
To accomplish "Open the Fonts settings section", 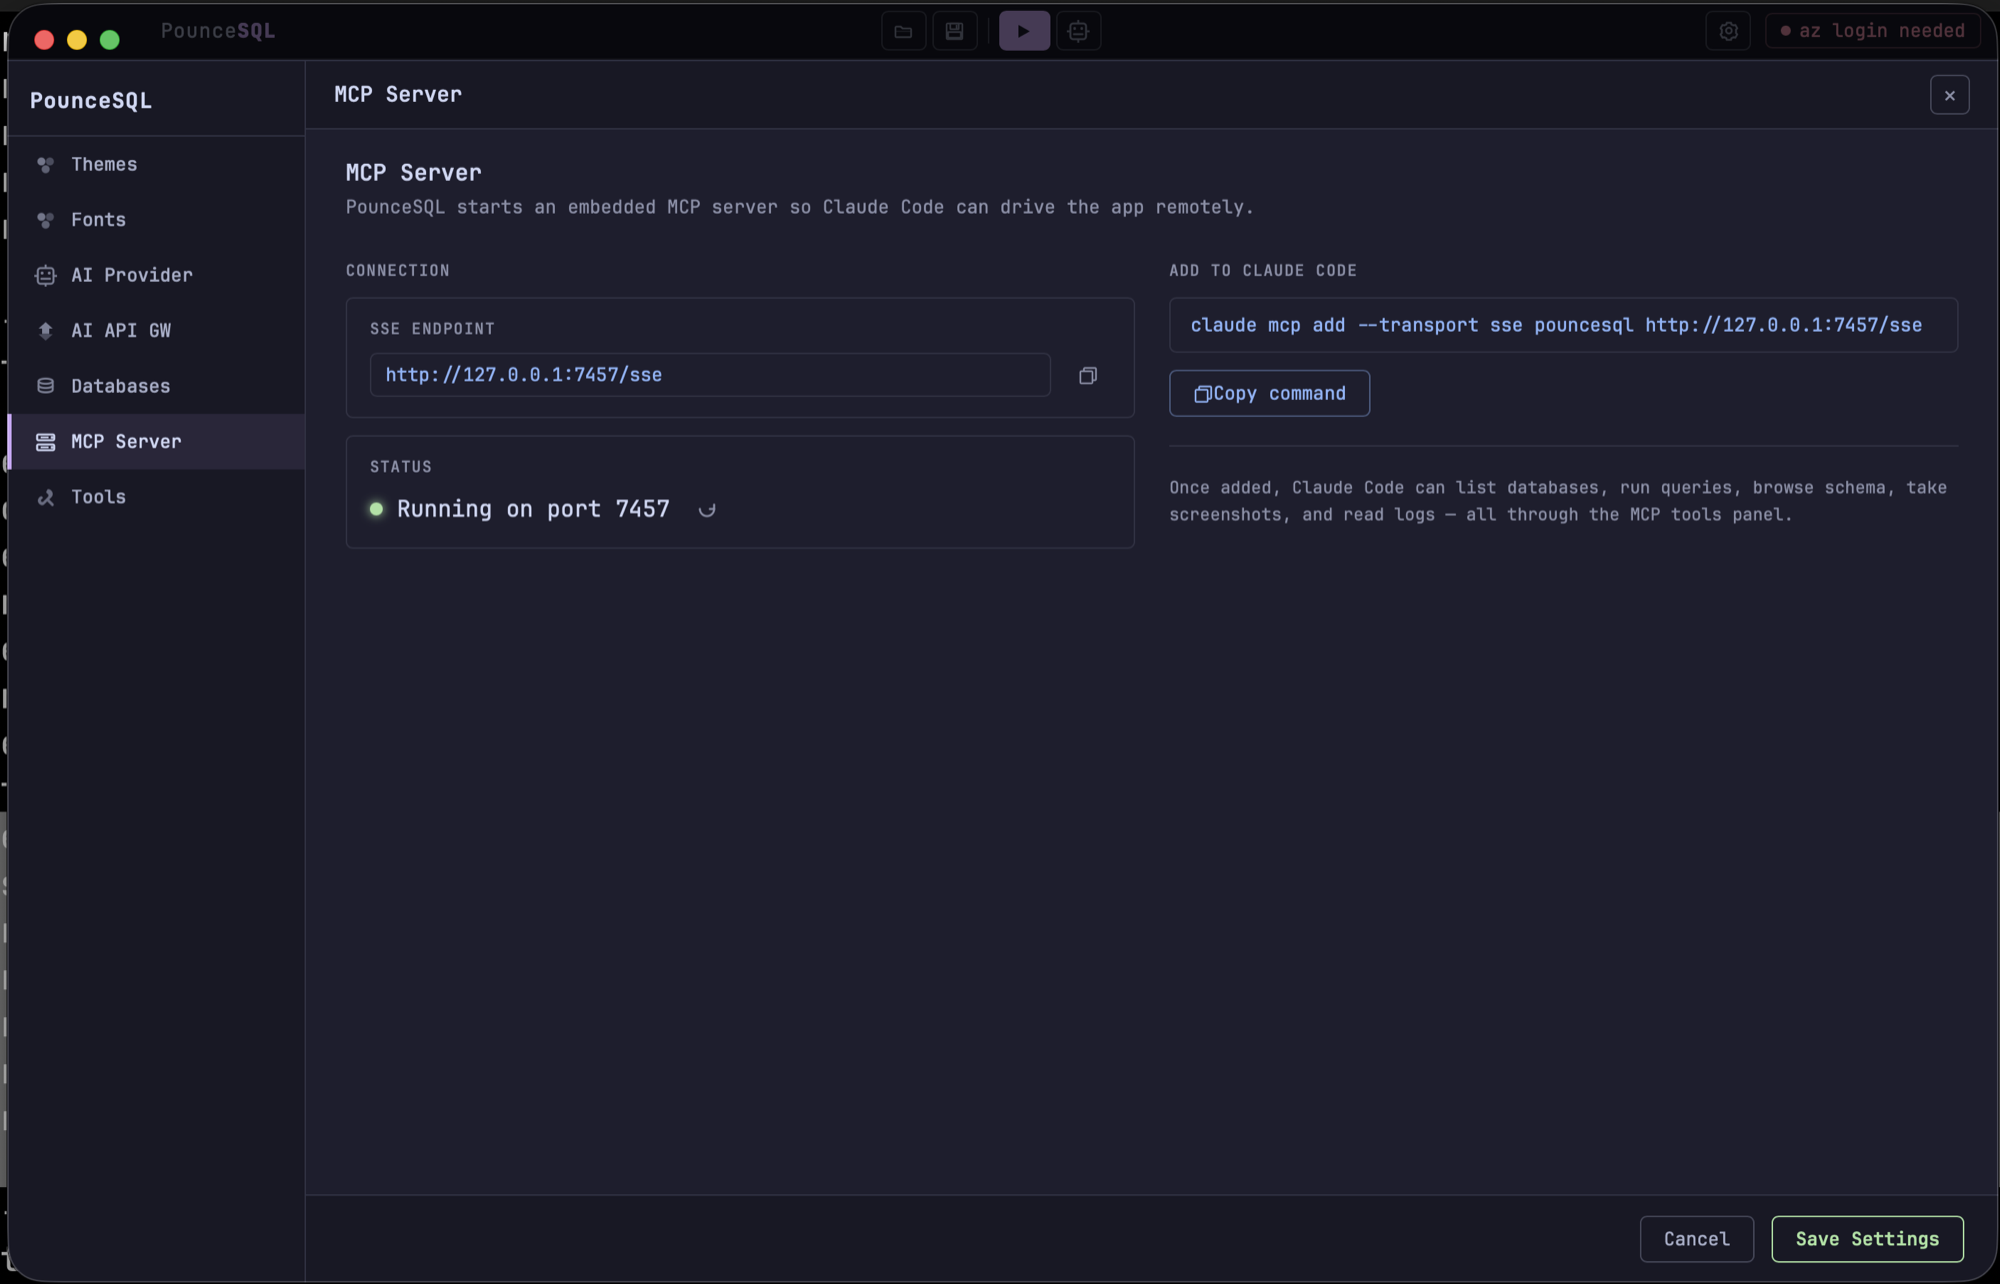I will tap(156, 220).
